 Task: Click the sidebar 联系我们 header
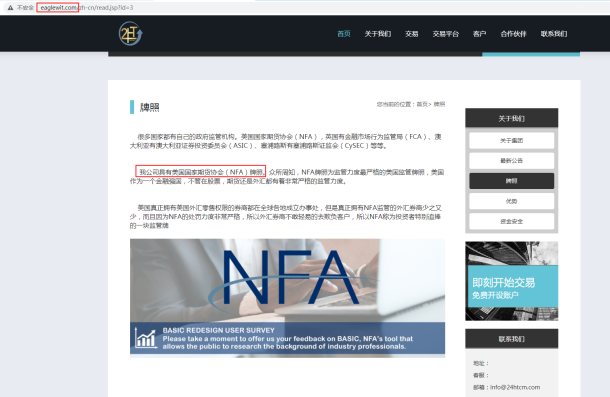coord(512,339)
